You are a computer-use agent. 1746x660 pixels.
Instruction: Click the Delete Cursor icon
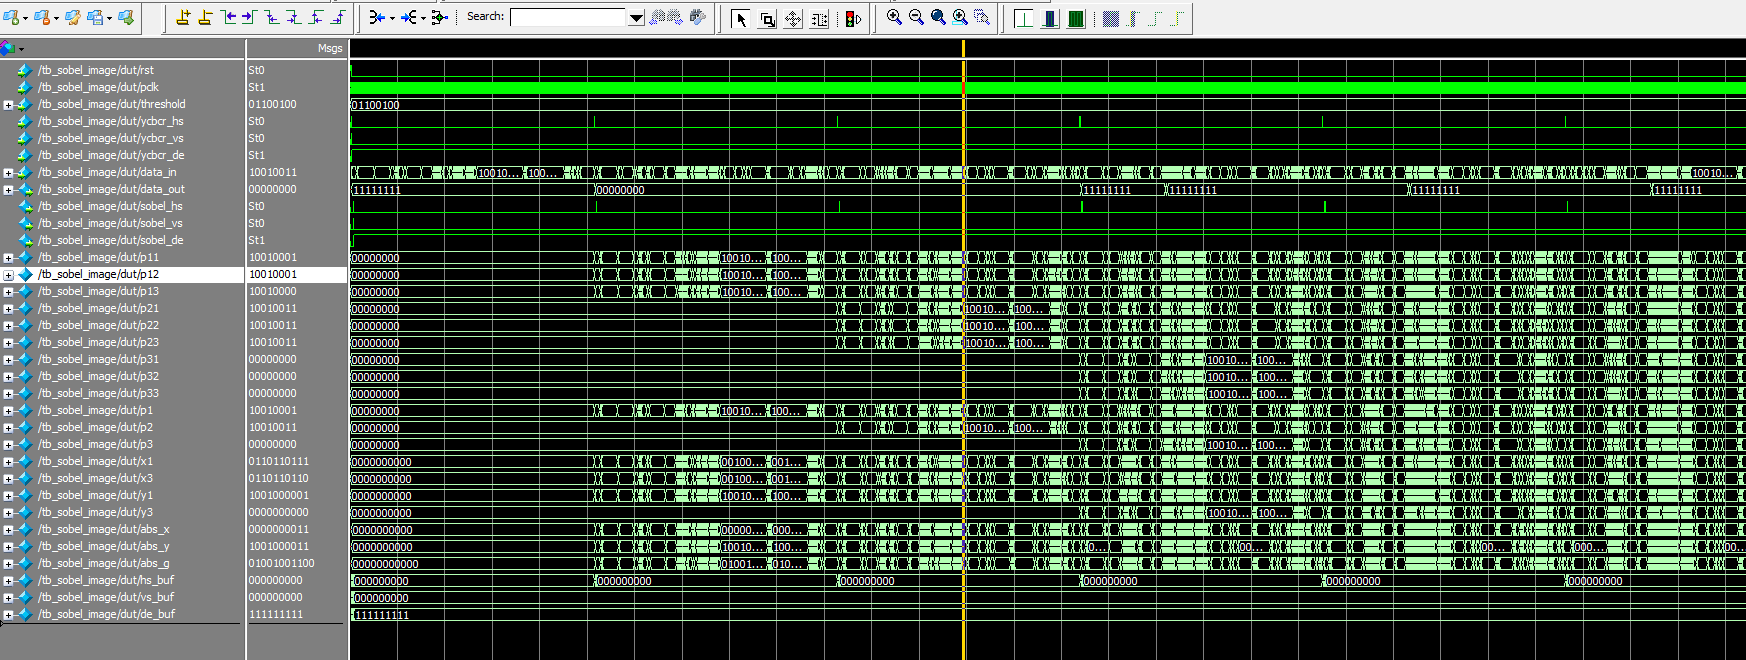205,17
